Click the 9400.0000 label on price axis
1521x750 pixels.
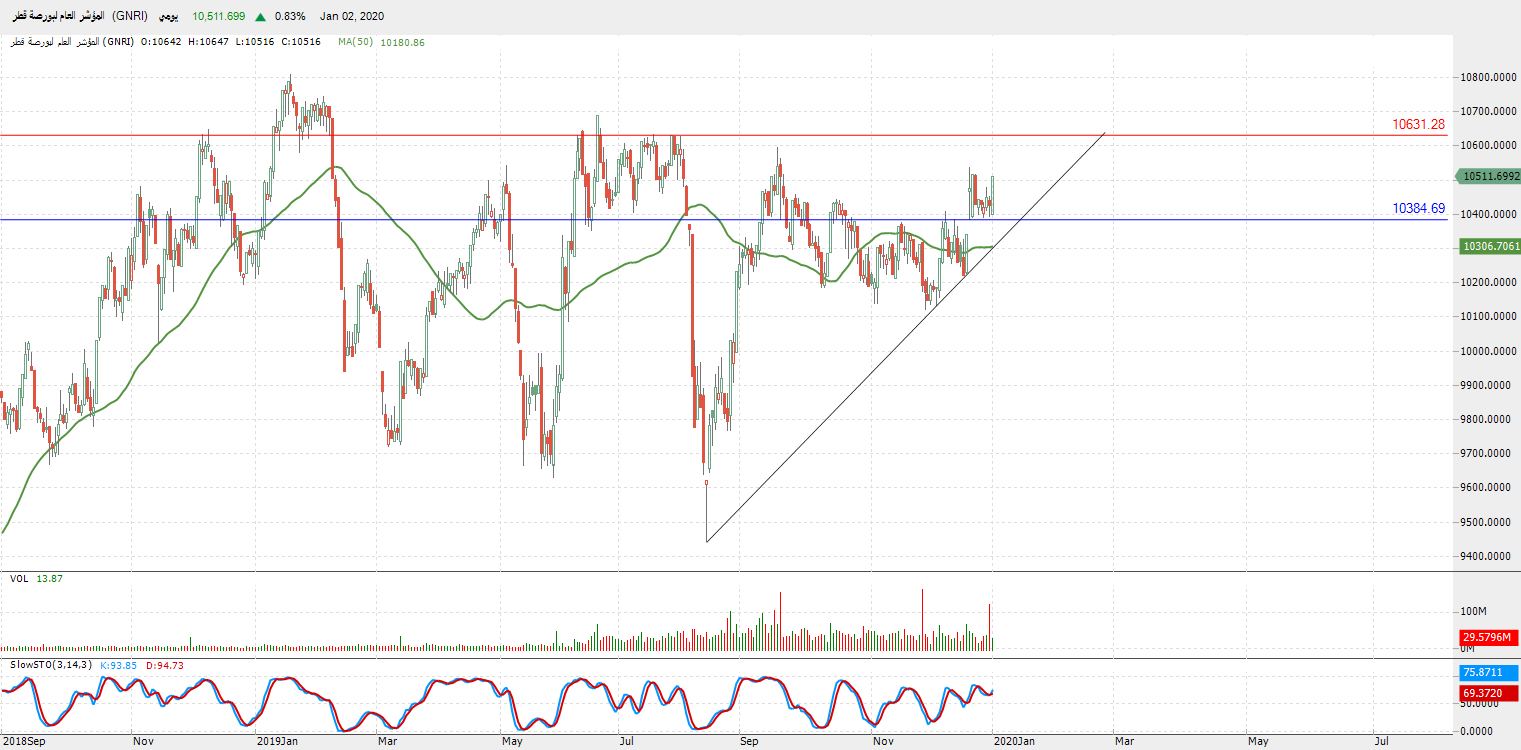click(1490, 556)
